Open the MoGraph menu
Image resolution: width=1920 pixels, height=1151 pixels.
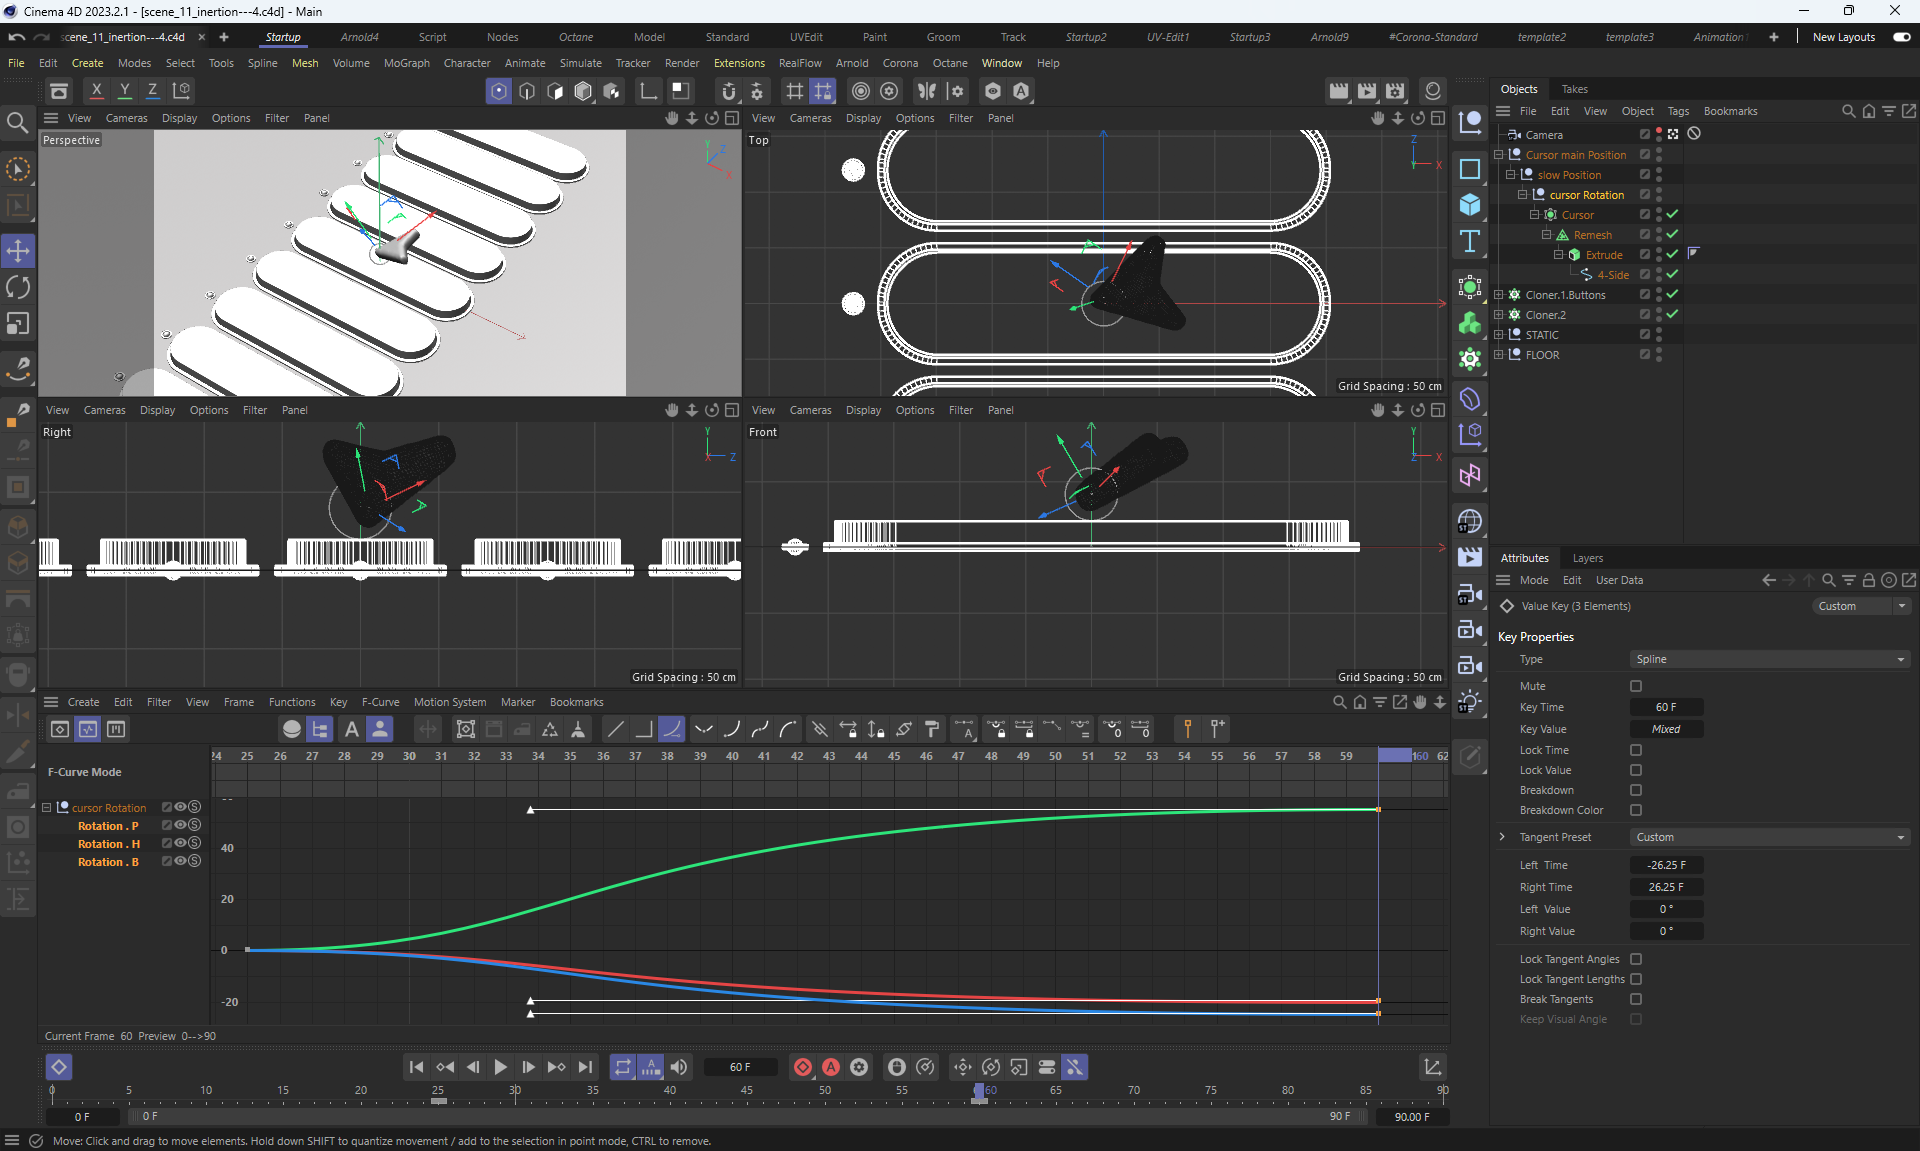pos(406,63)
